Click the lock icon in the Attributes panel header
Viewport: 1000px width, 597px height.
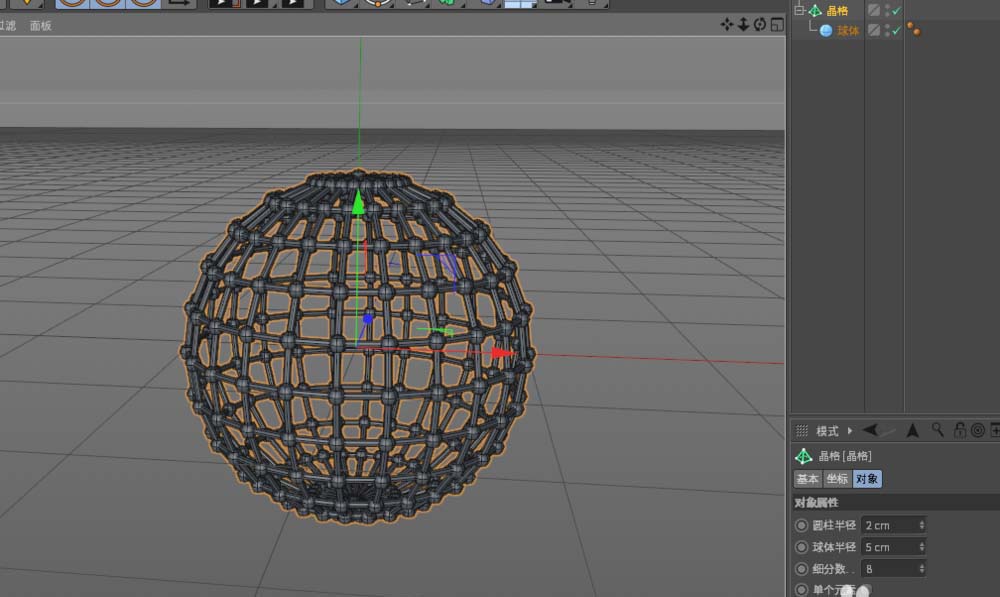(958, 430)
